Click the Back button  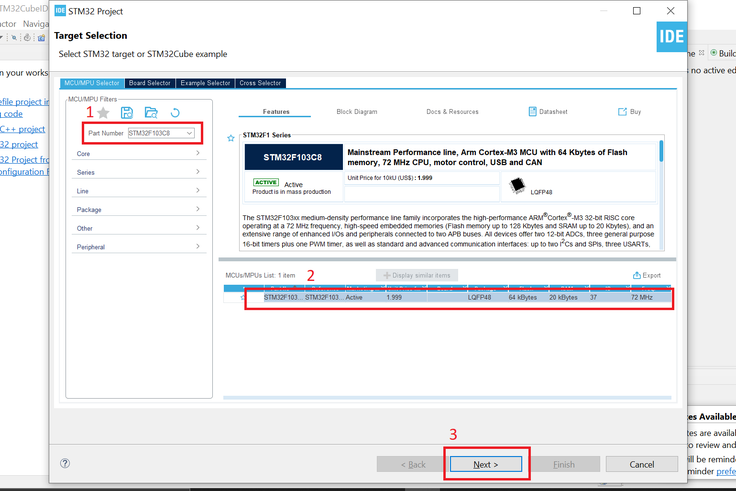click(x=413, y=464)
